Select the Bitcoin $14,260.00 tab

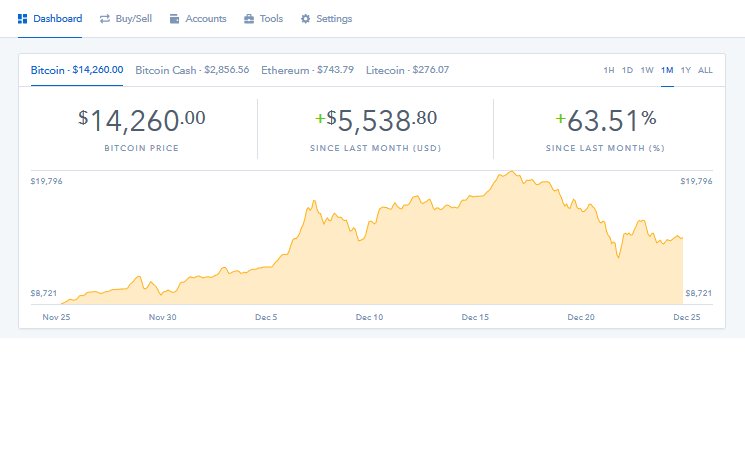point(77,70)
